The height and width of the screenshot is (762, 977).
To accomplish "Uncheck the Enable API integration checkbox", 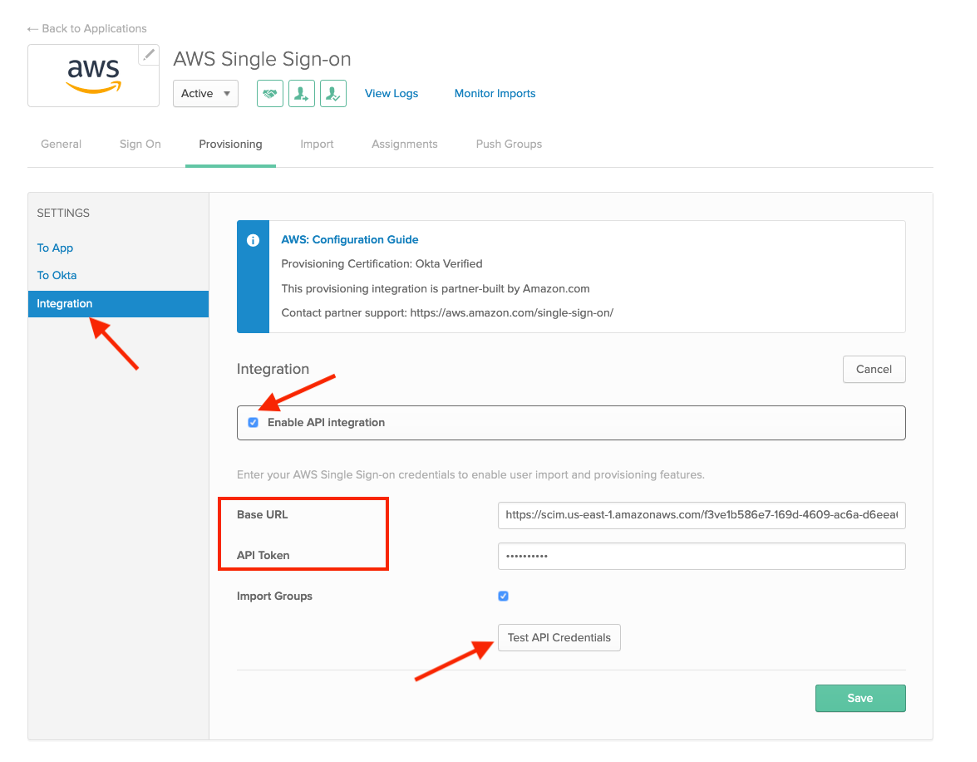I will [x=253, y=422].
